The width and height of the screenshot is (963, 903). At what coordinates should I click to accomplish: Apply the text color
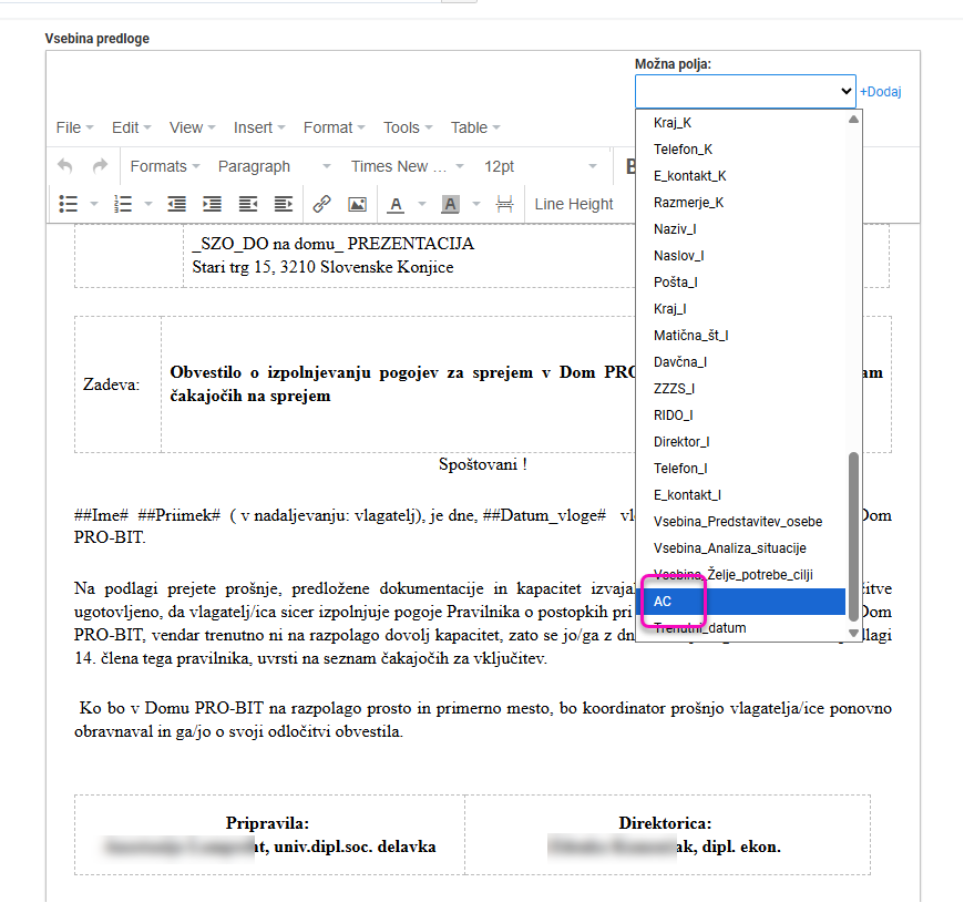click(x=396, y=204)
